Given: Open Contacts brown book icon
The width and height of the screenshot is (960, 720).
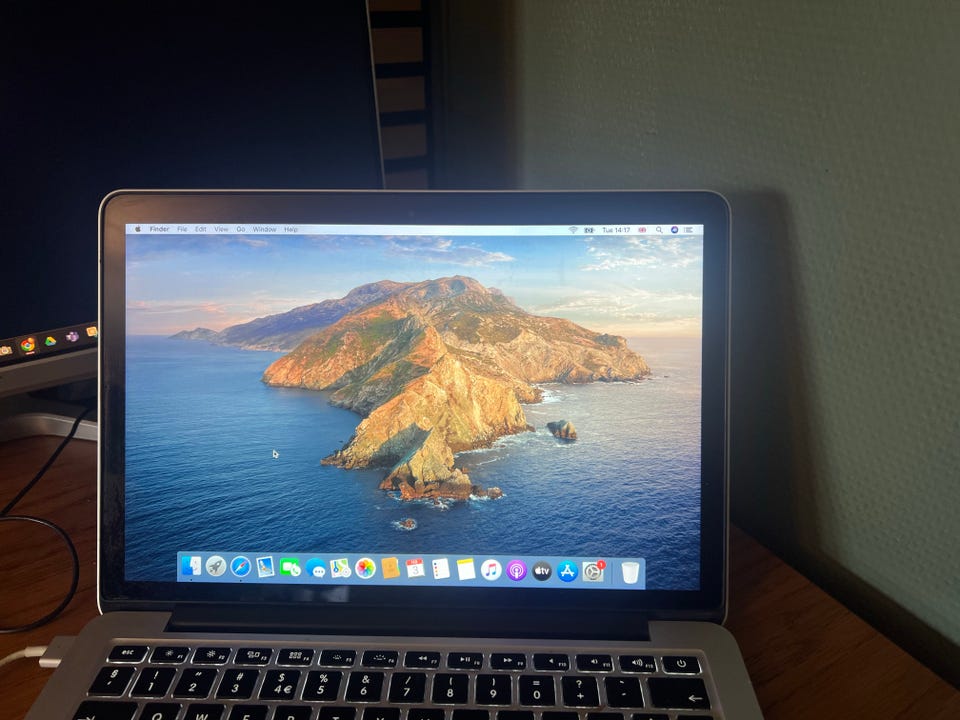Looking at the screenshot, I should [x=390, y=568].
